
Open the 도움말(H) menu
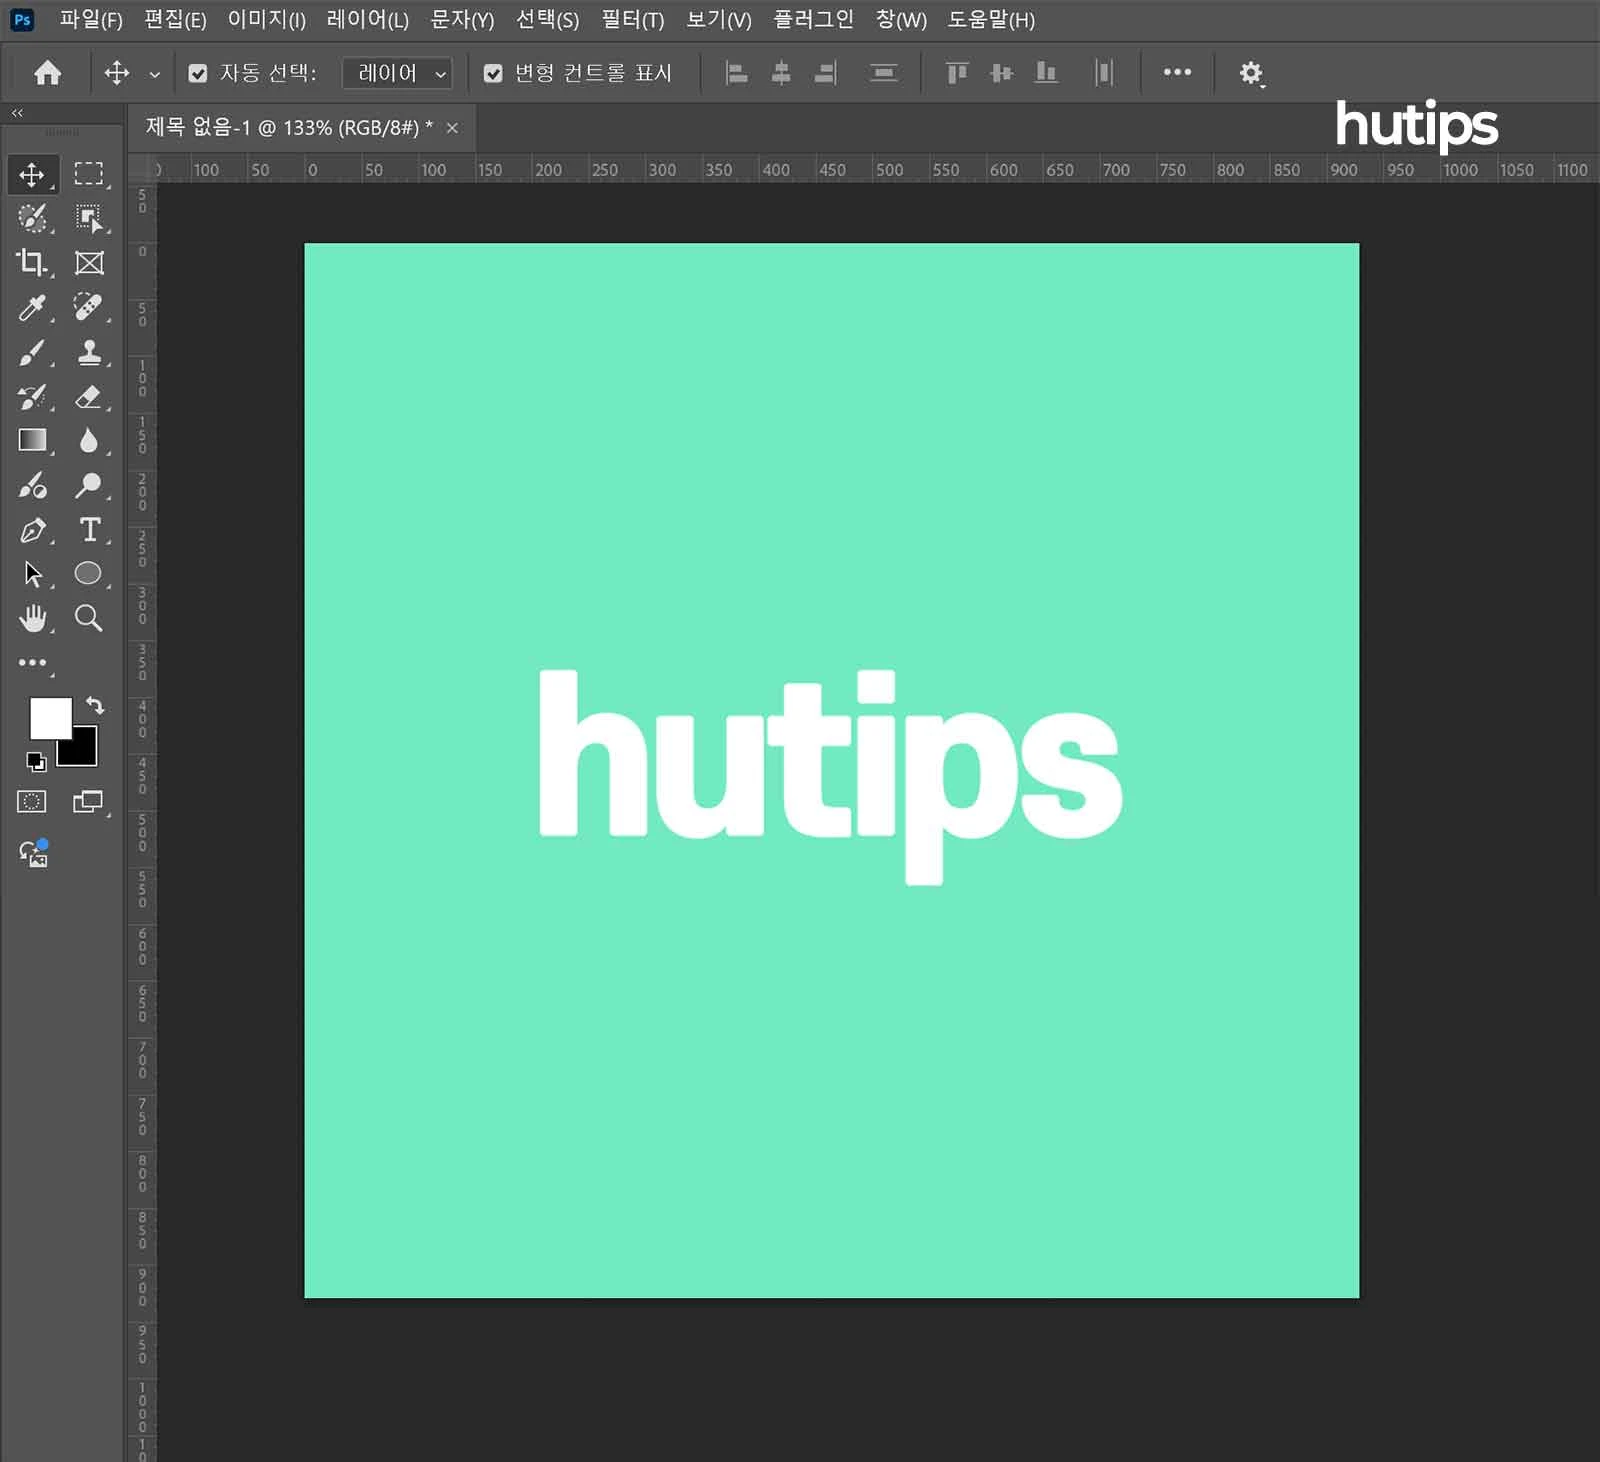991,20
